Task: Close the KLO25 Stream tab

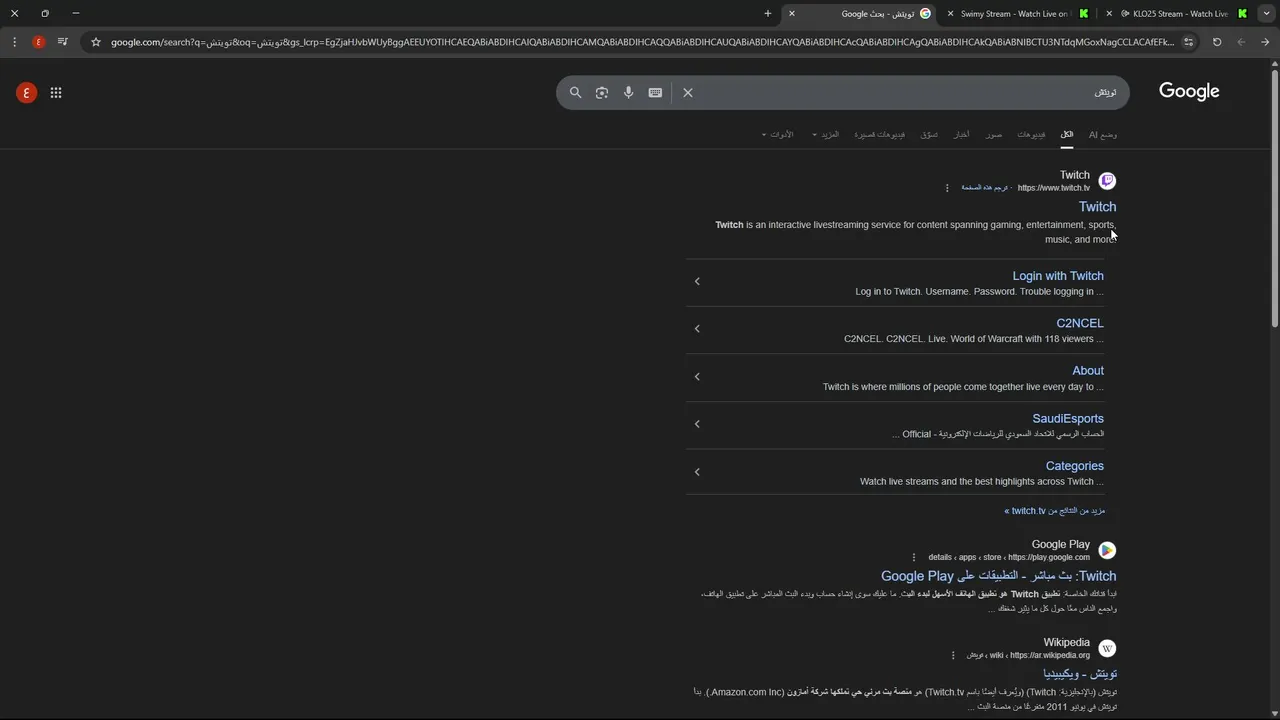Action: (1109, 13)
